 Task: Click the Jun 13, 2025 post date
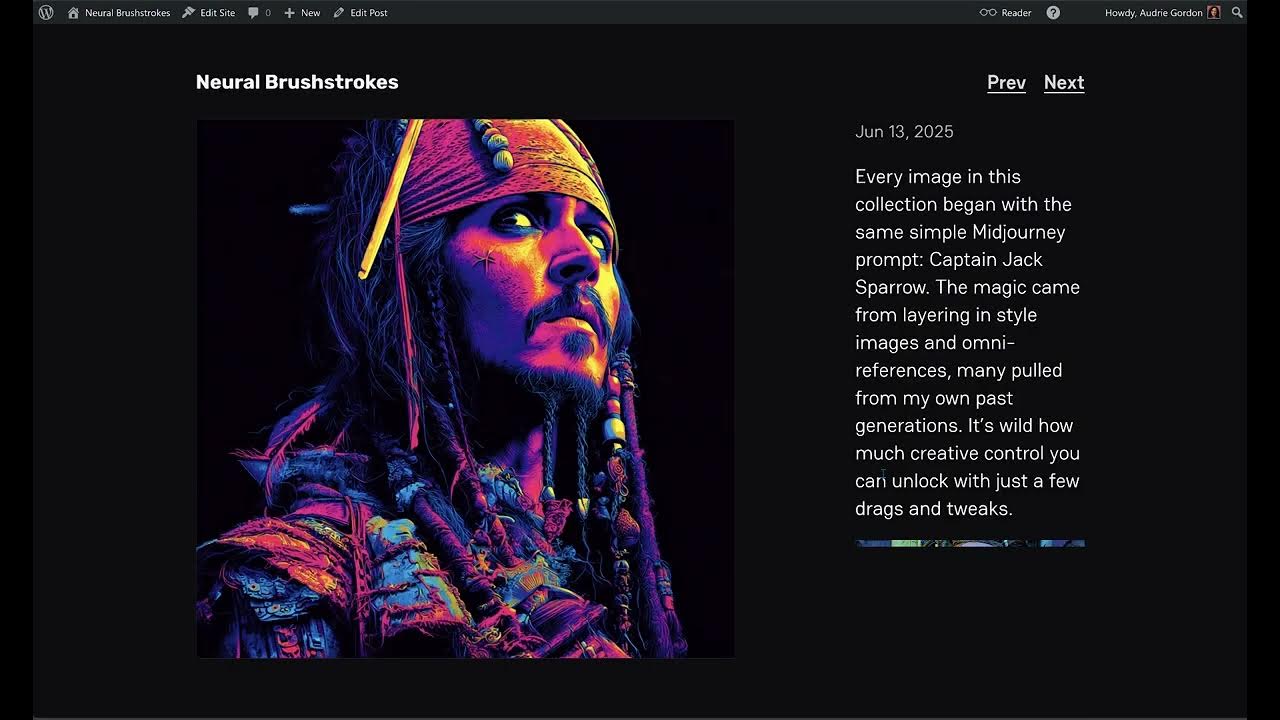[x=904, y=132]
